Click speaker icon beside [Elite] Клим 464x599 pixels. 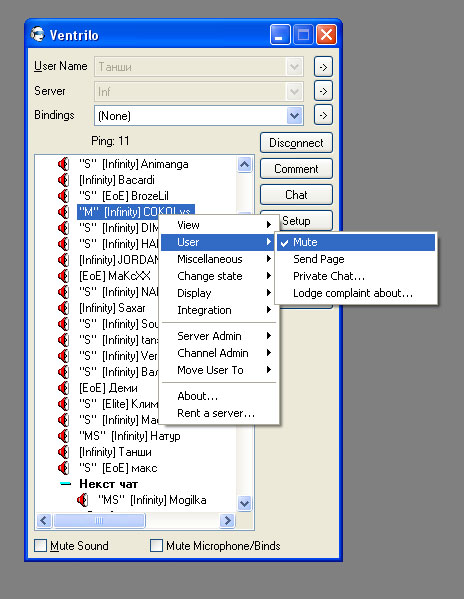point(63,404)
